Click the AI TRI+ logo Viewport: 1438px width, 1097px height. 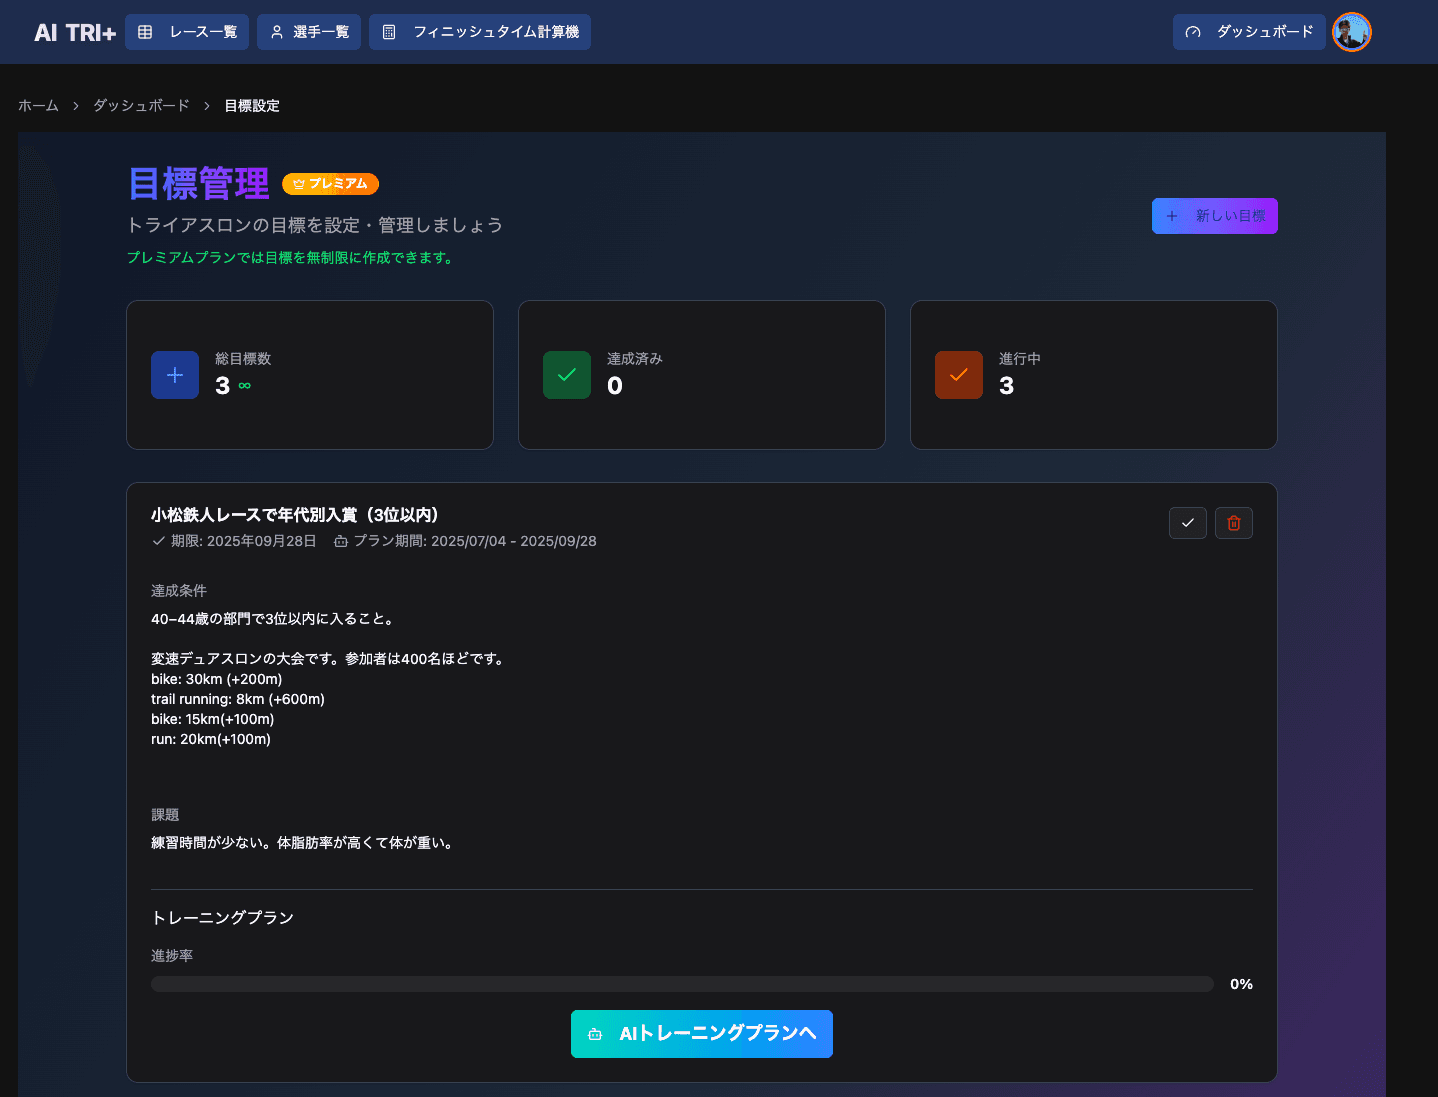(x=75, y=33)
